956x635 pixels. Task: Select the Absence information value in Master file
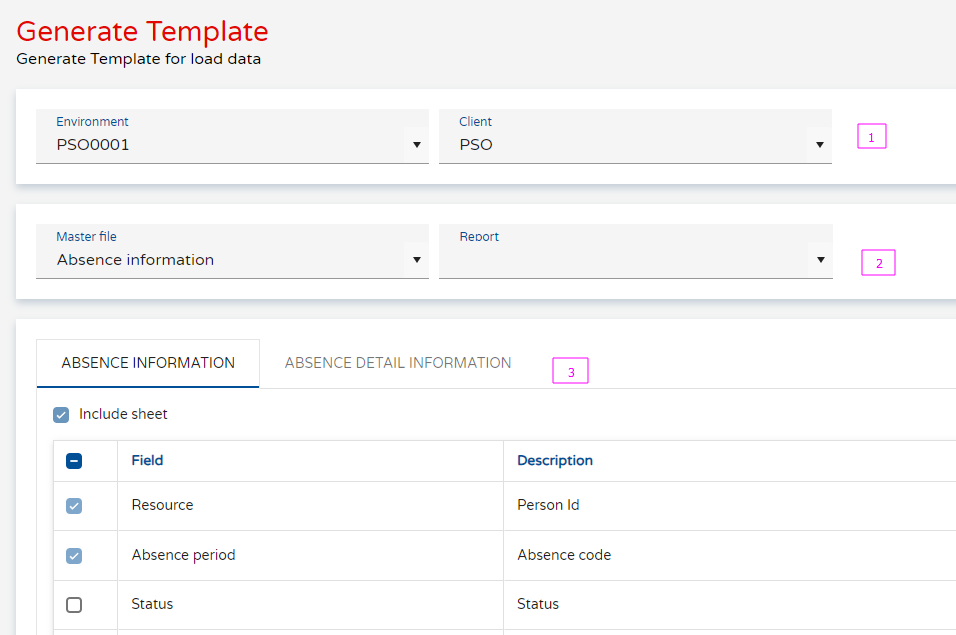tap(133, 259)
